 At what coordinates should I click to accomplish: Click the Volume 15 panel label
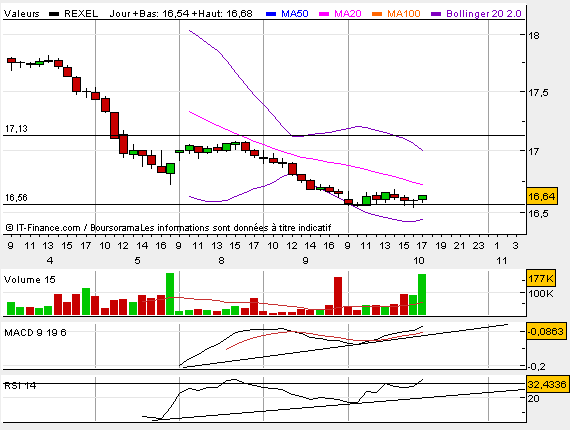point(29,280)
